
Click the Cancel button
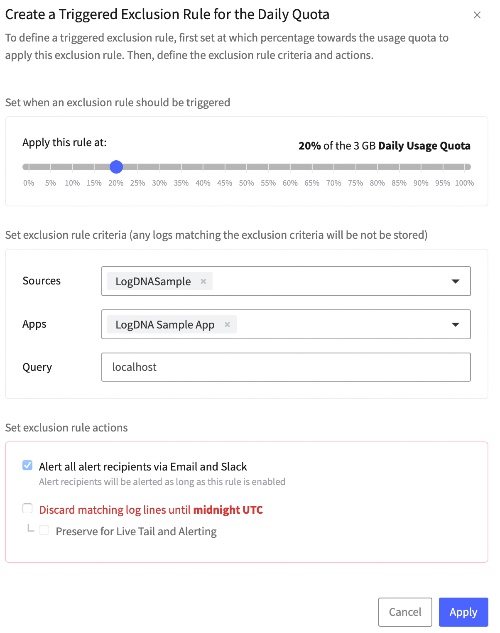coord(405,612)
